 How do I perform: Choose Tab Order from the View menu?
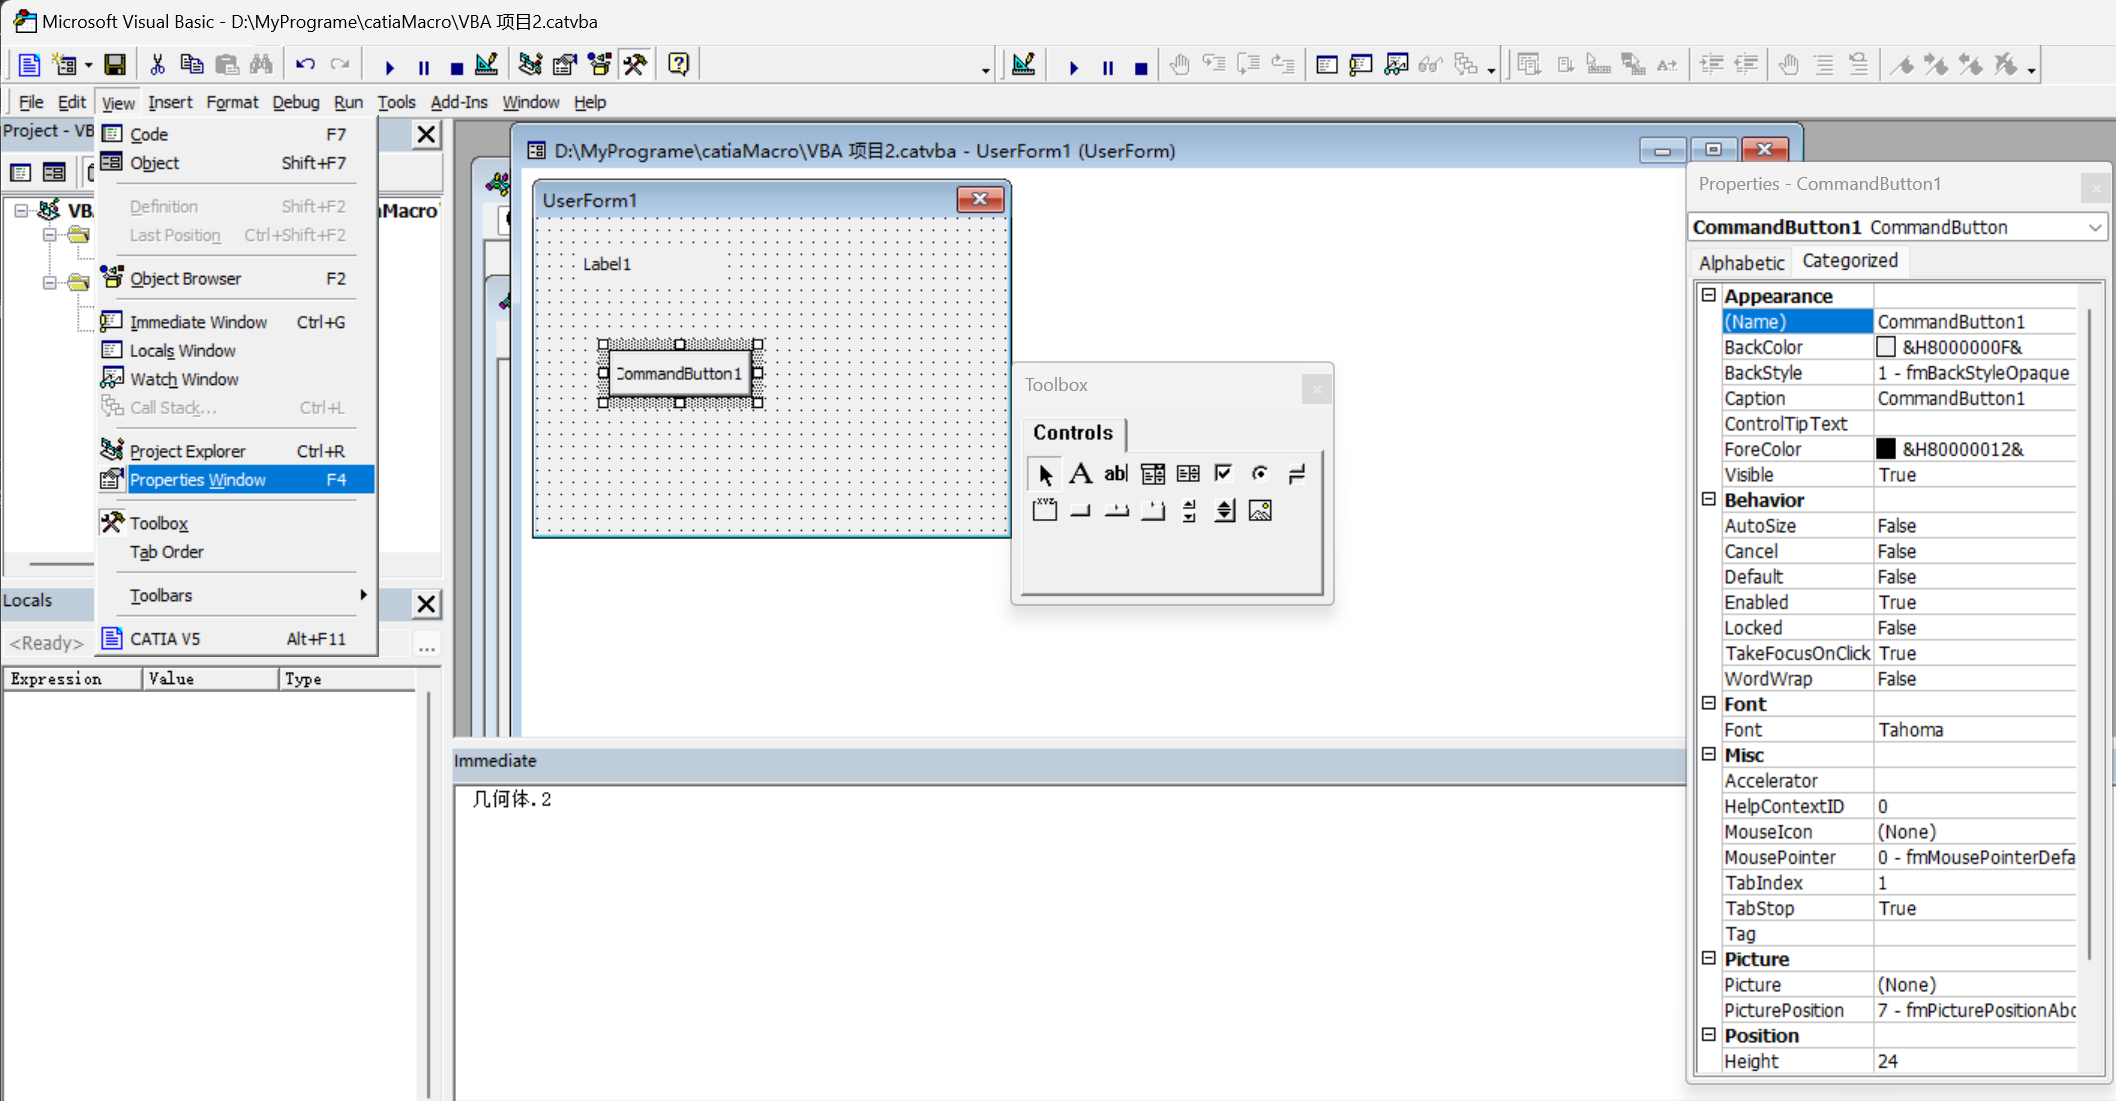[x=238, y=552]
